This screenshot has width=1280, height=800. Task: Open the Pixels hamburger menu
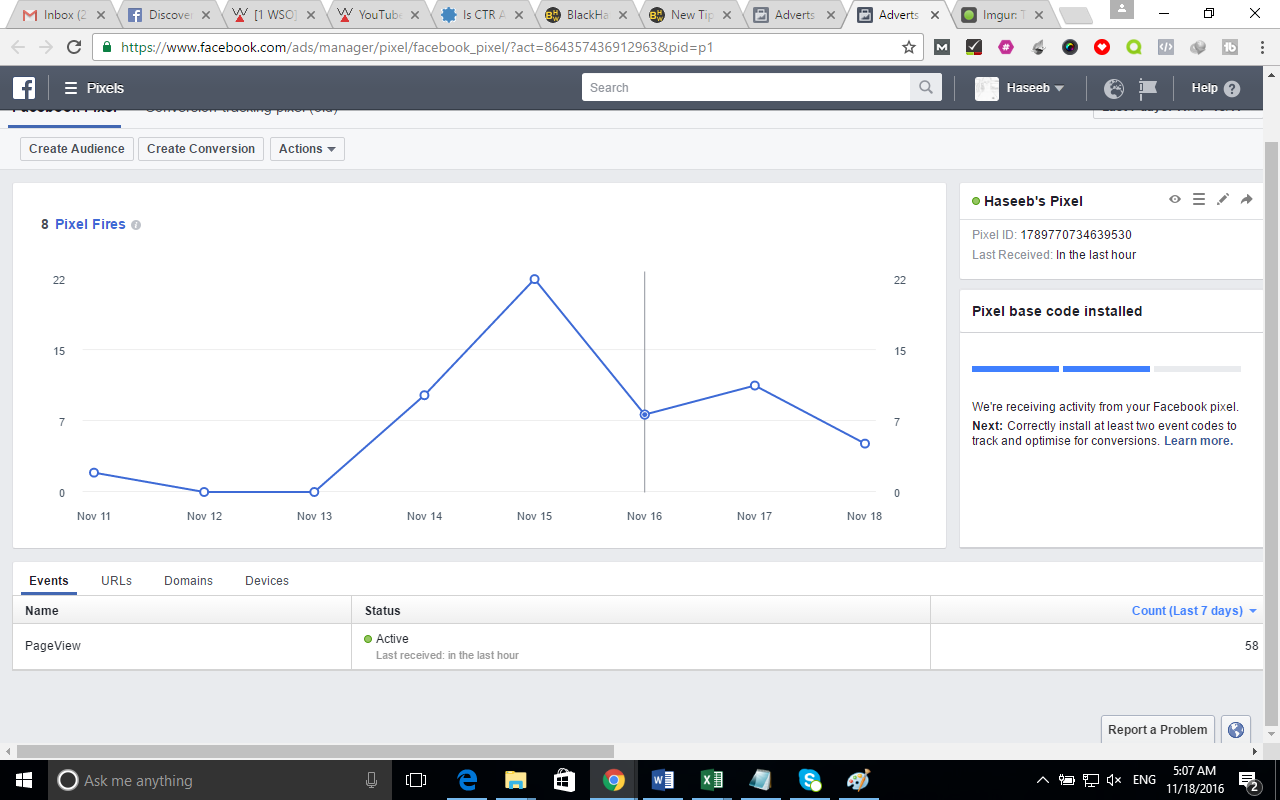coord(71,88)
